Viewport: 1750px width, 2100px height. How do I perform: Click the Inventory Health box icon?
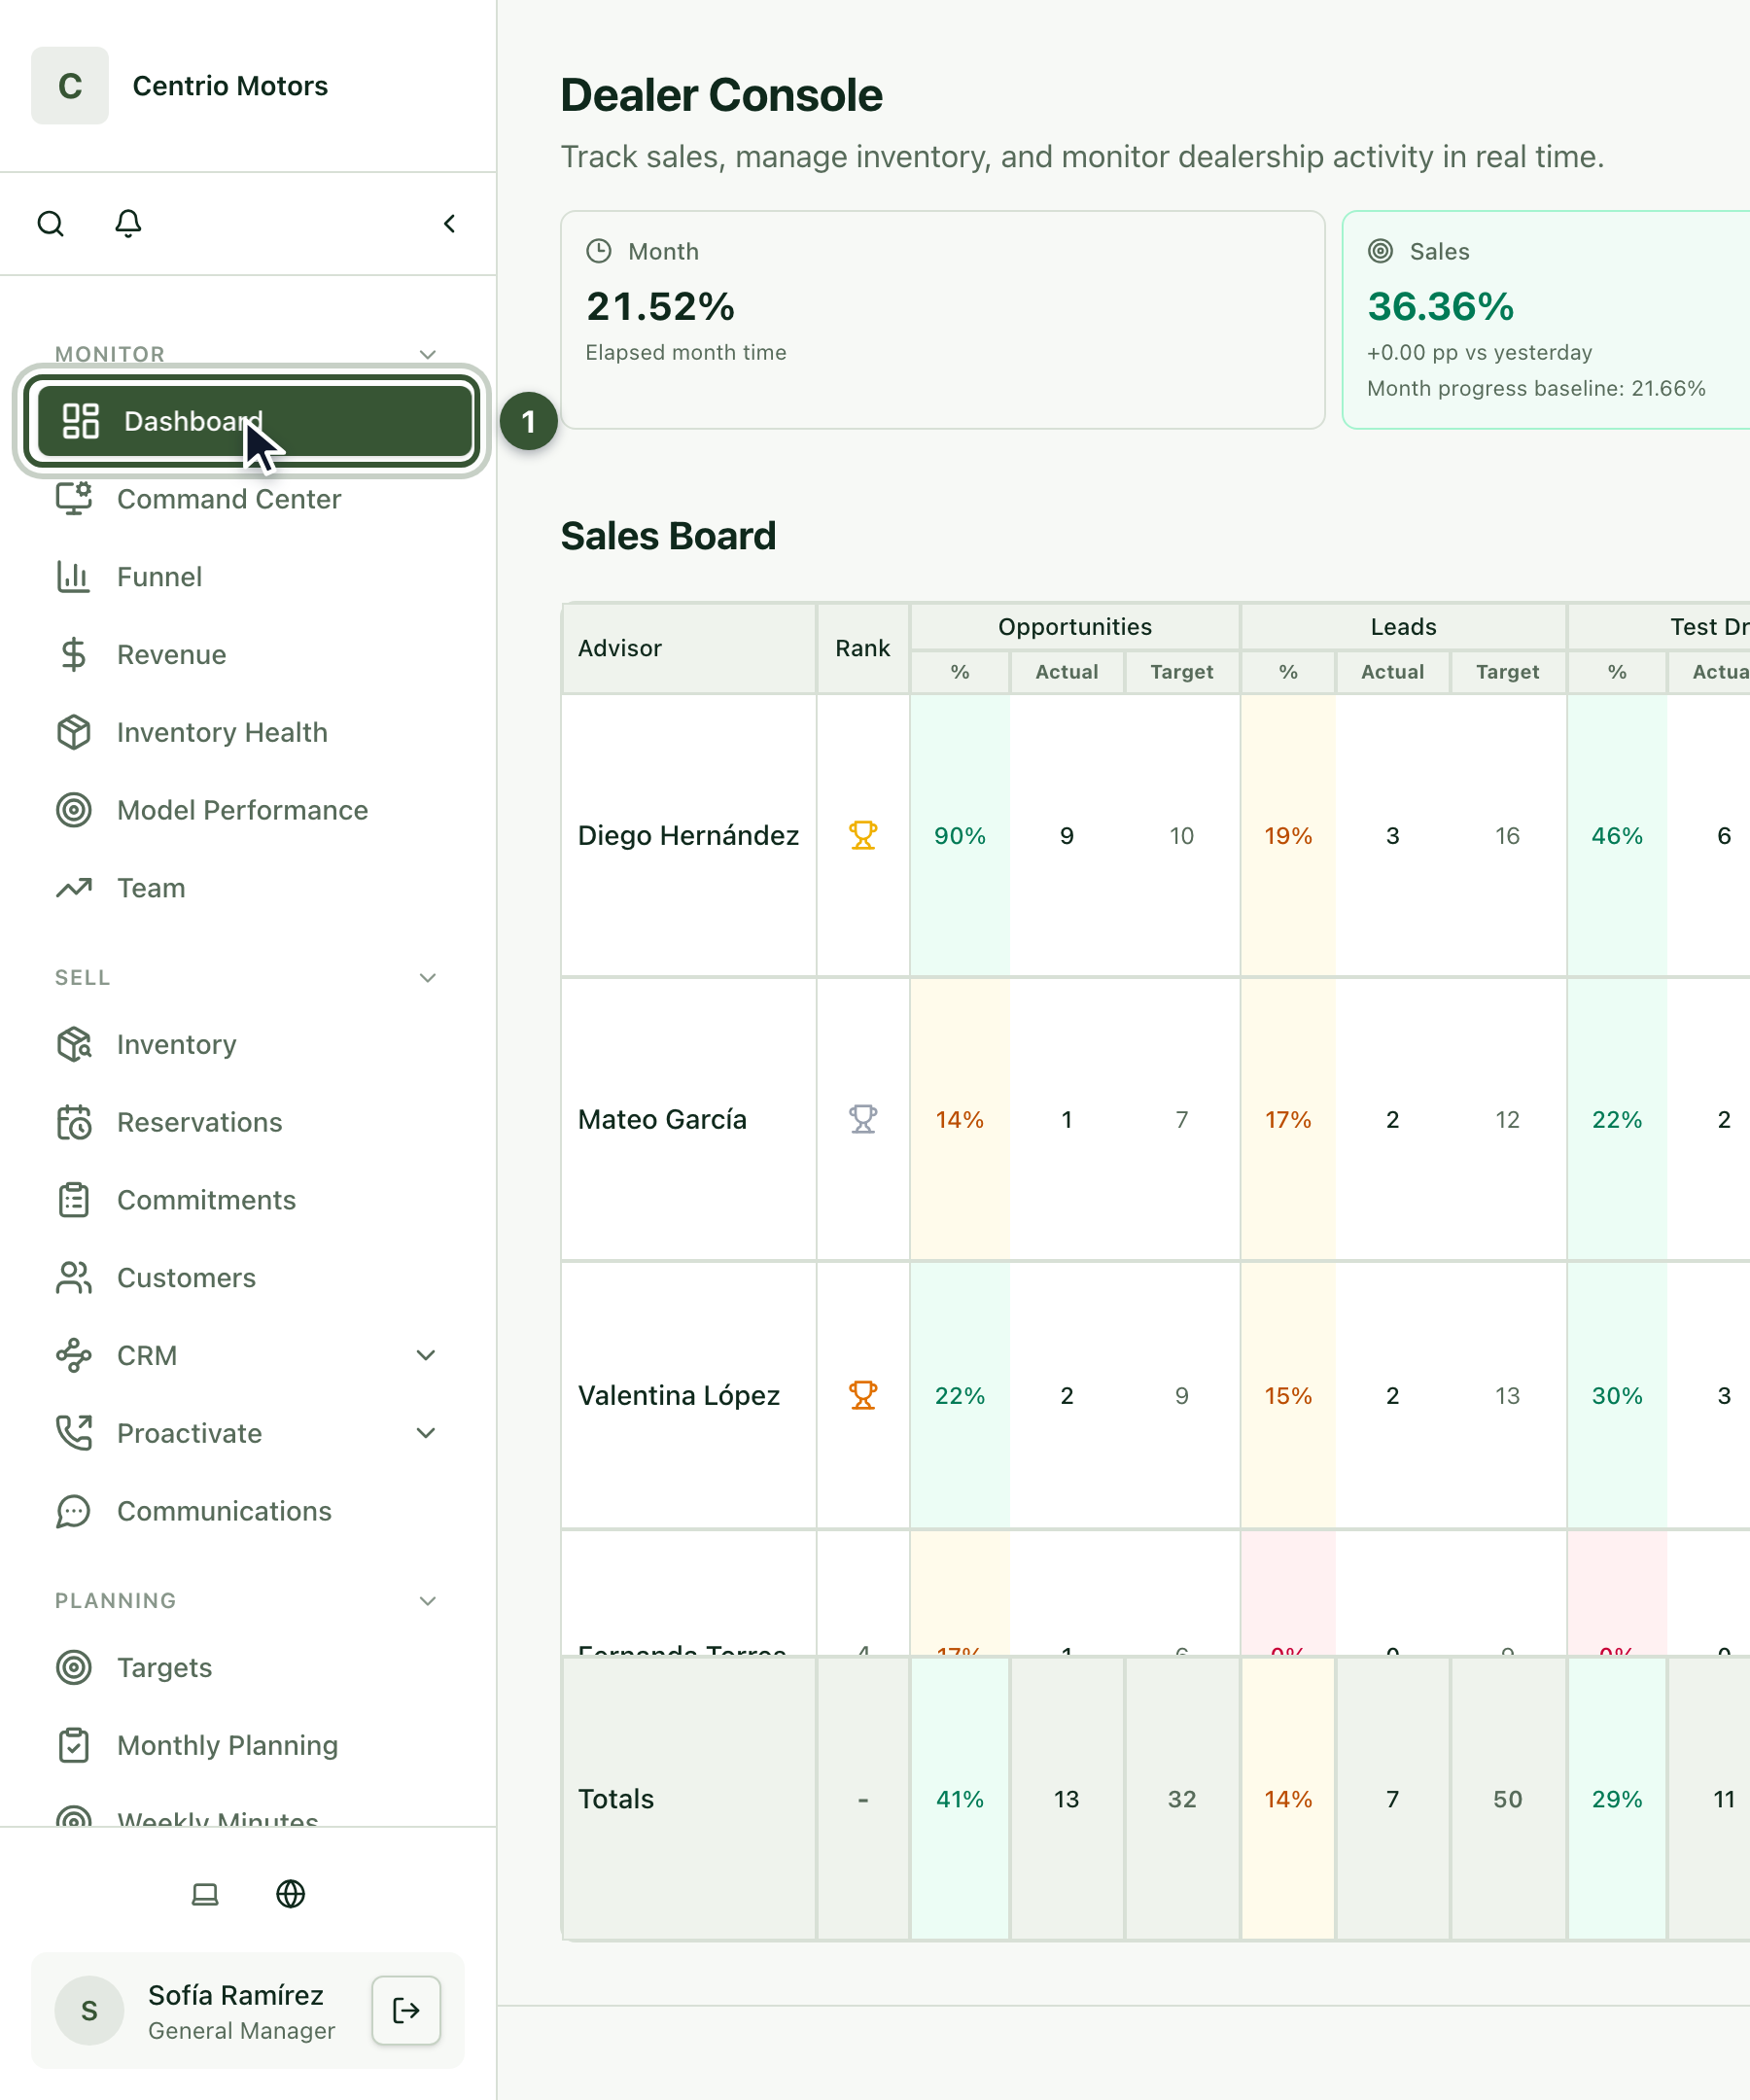point(74,732)
